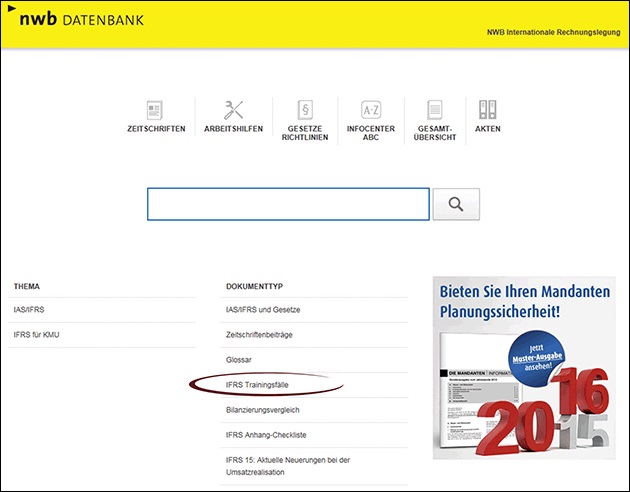Select IFRS Anhang-Checkliste link
Image resolution: width=630 pixels, height=492 pixels.
point(266,435)
